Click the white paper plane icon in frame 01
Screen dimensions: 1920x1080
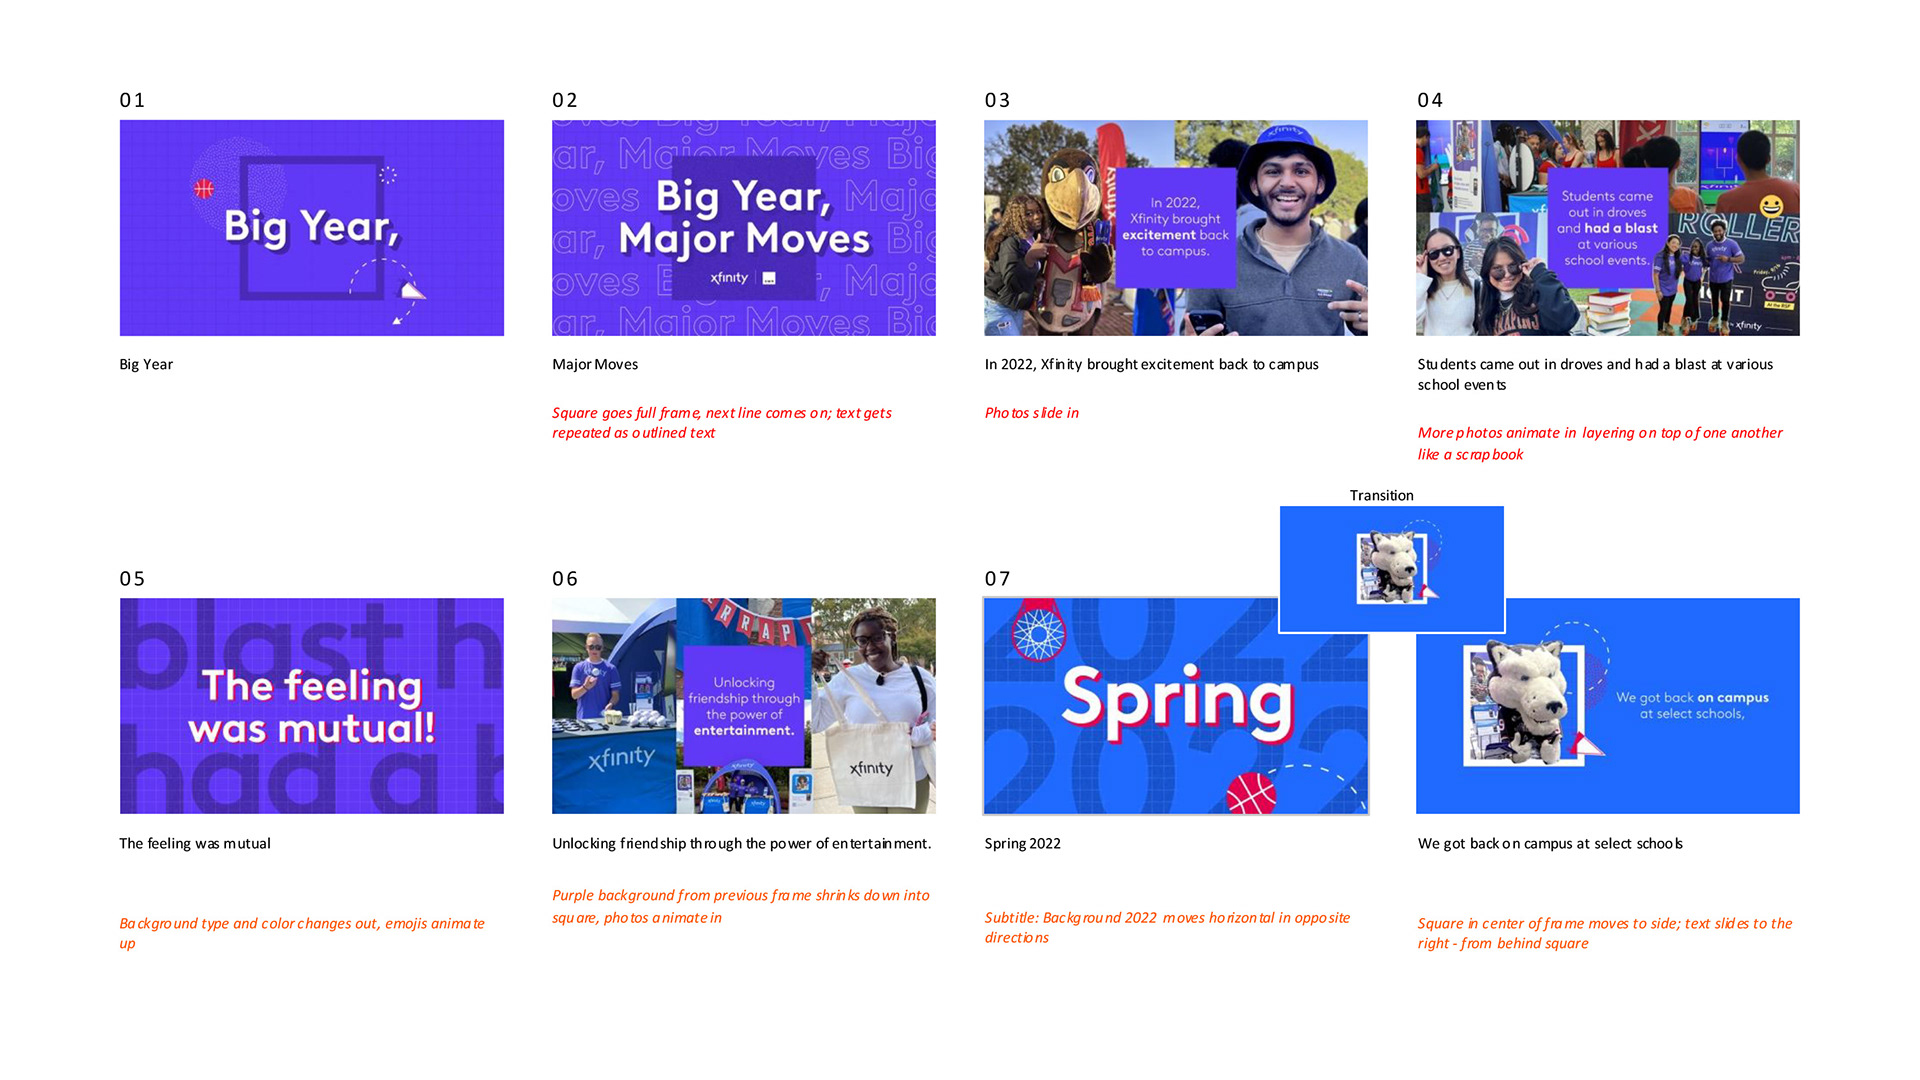[412, 291]
